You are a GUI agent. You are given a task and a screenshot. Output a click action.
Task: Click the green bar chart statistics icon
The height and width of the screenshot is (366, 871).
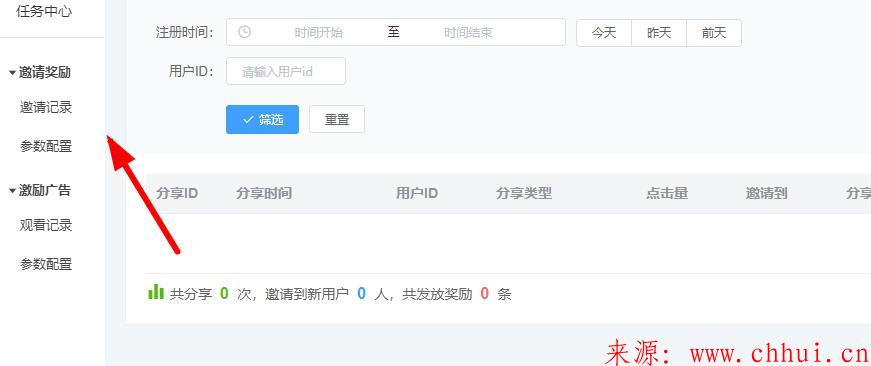(156, 292)
